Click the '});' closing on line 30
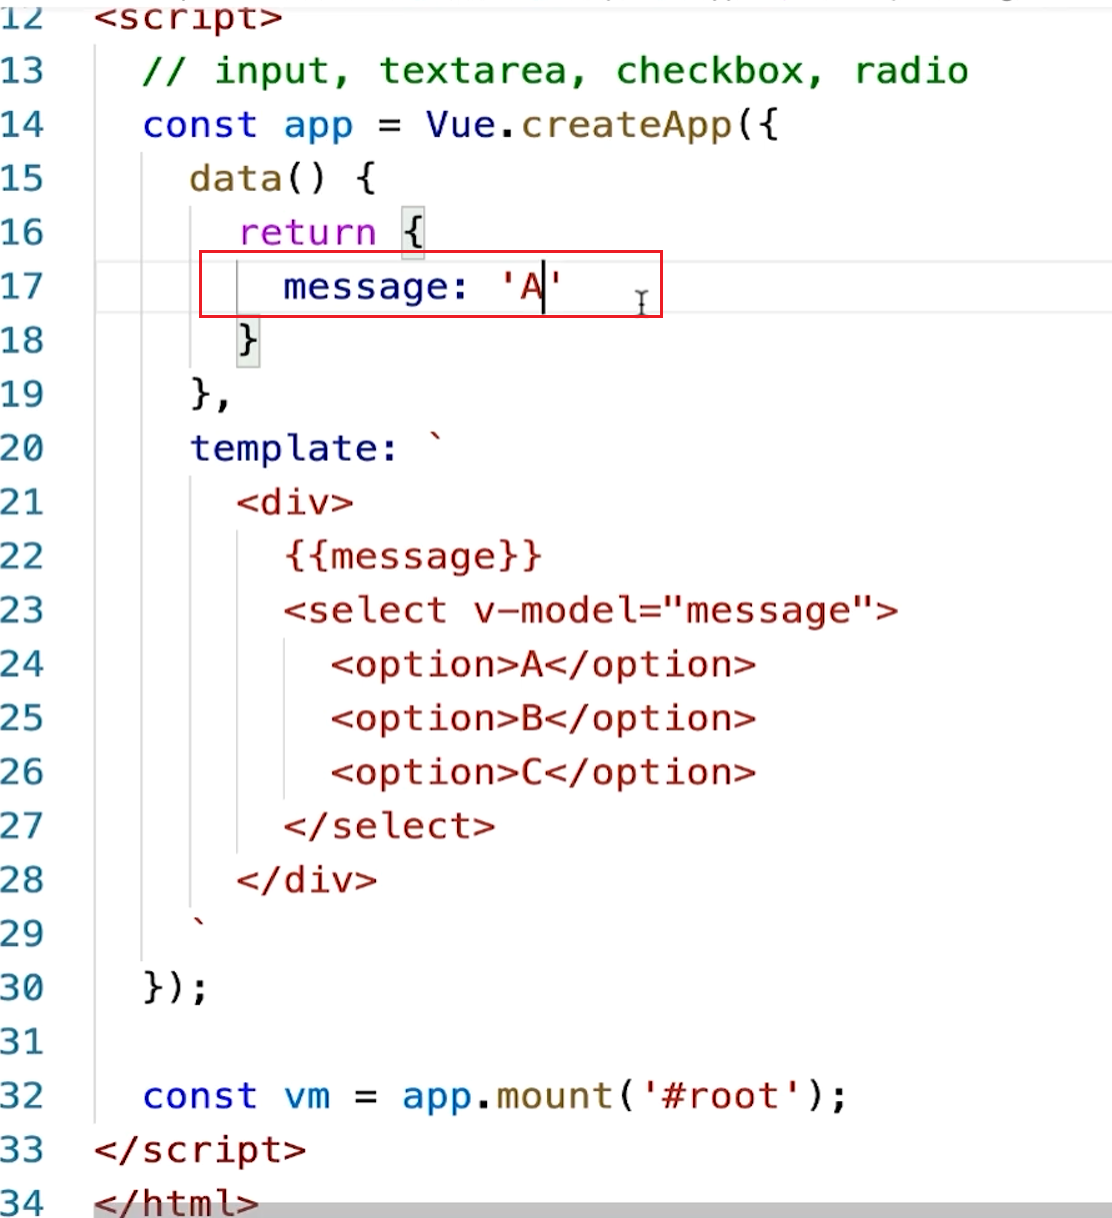The width and height of the screenshot is (1112, 1218). [x=176, y=988]
